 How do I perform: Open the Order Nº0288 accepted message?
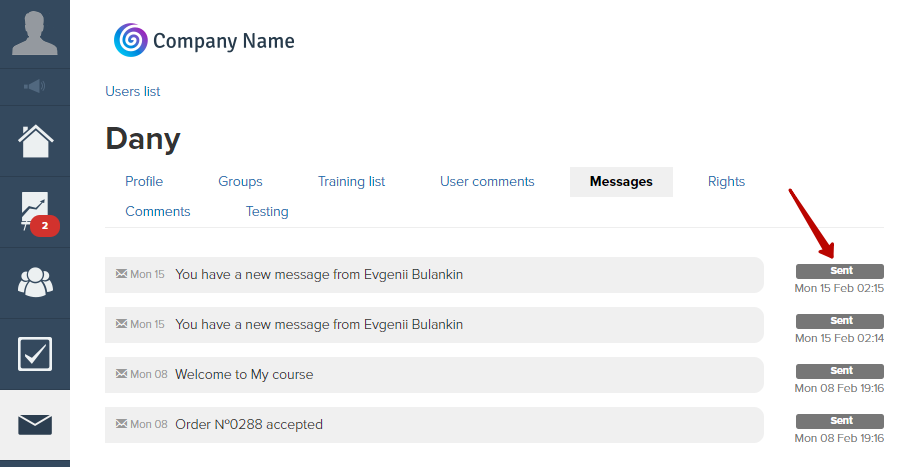pos(435,425)
